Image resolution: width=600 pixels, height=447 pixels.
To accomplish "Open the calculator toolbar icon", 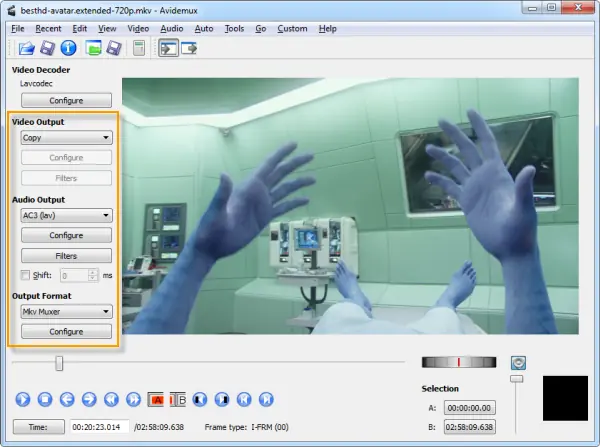I will 139,48.
